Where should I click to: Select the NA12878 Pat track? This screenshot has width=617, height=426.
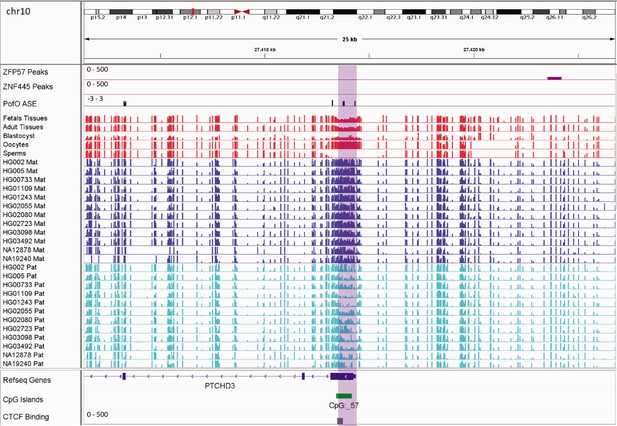click(23, 355)
